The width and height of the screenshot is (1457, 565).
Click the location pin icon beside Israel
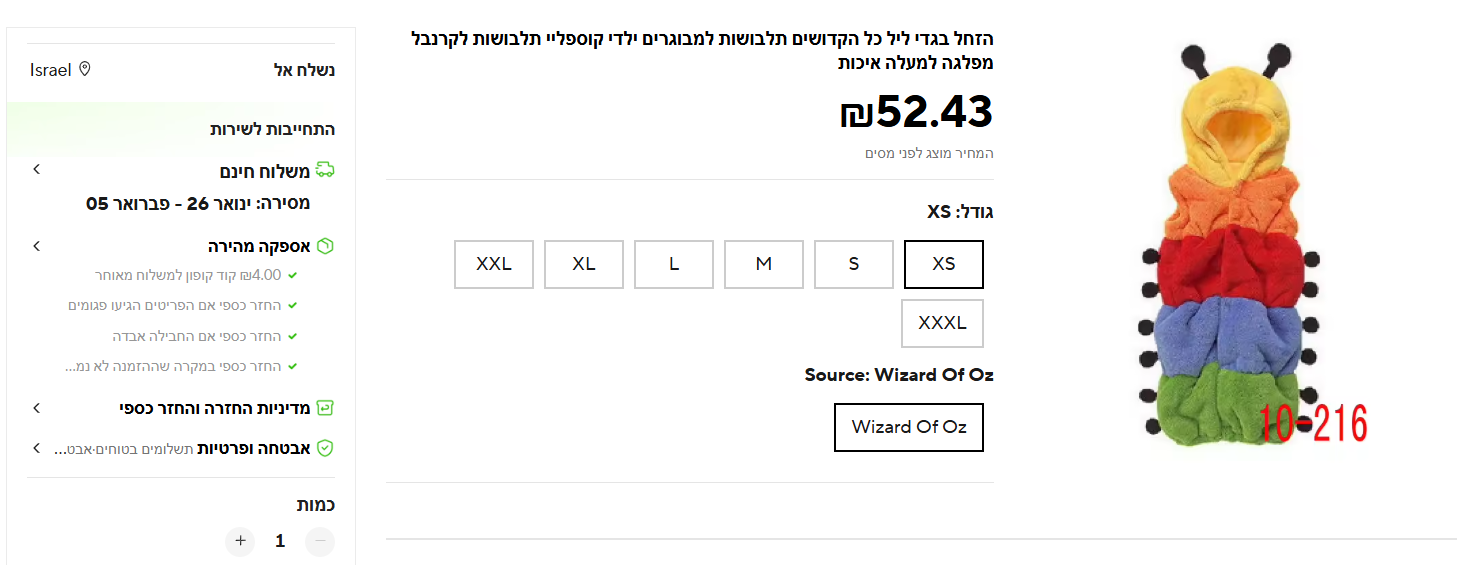point(85,69)
